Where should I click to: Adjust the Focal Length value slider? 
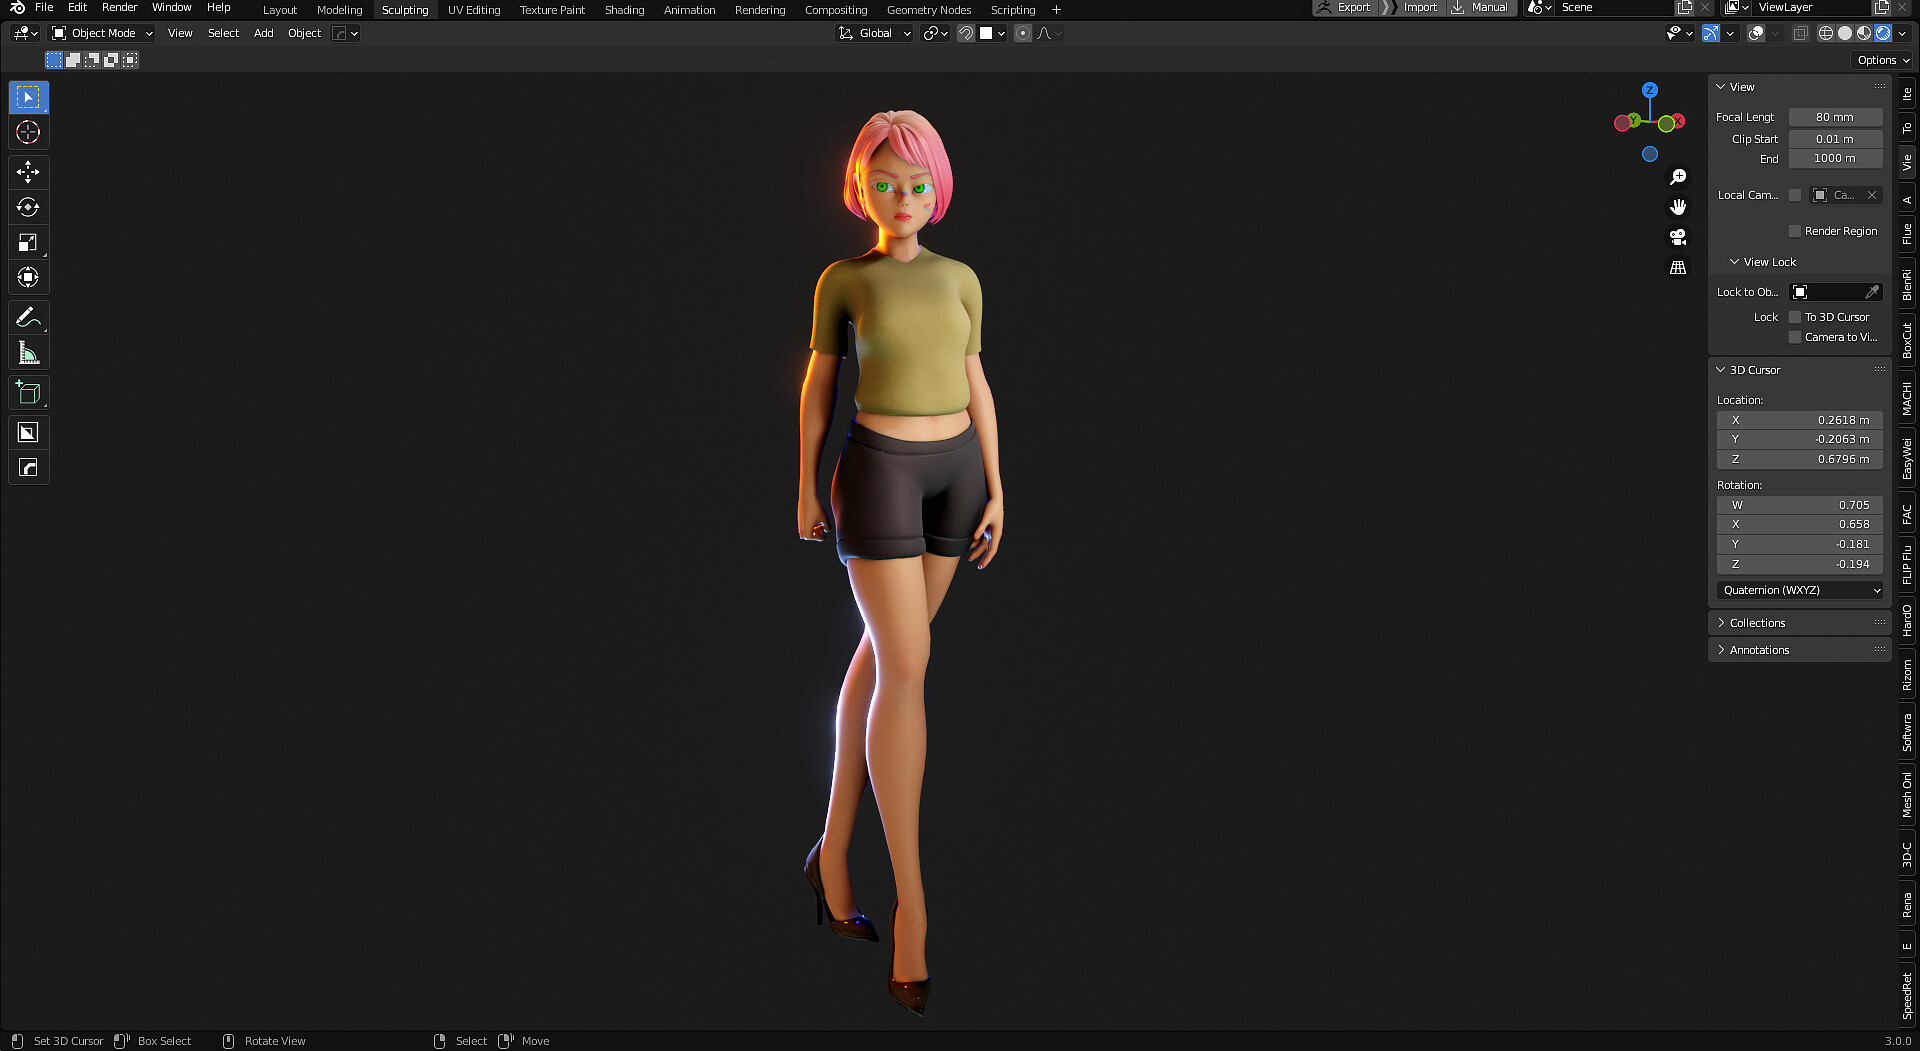(x=1835, y=117)
